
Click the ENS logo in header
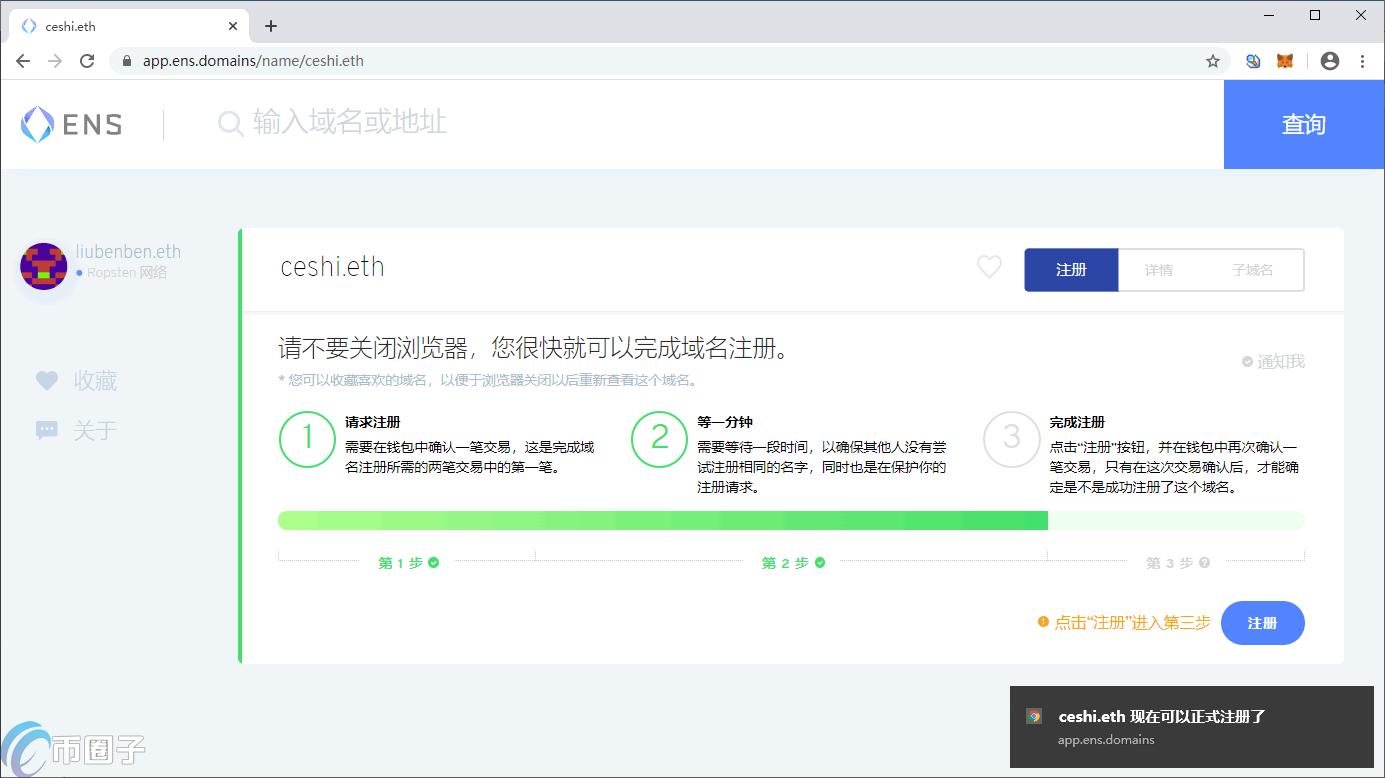click(71, 125)
